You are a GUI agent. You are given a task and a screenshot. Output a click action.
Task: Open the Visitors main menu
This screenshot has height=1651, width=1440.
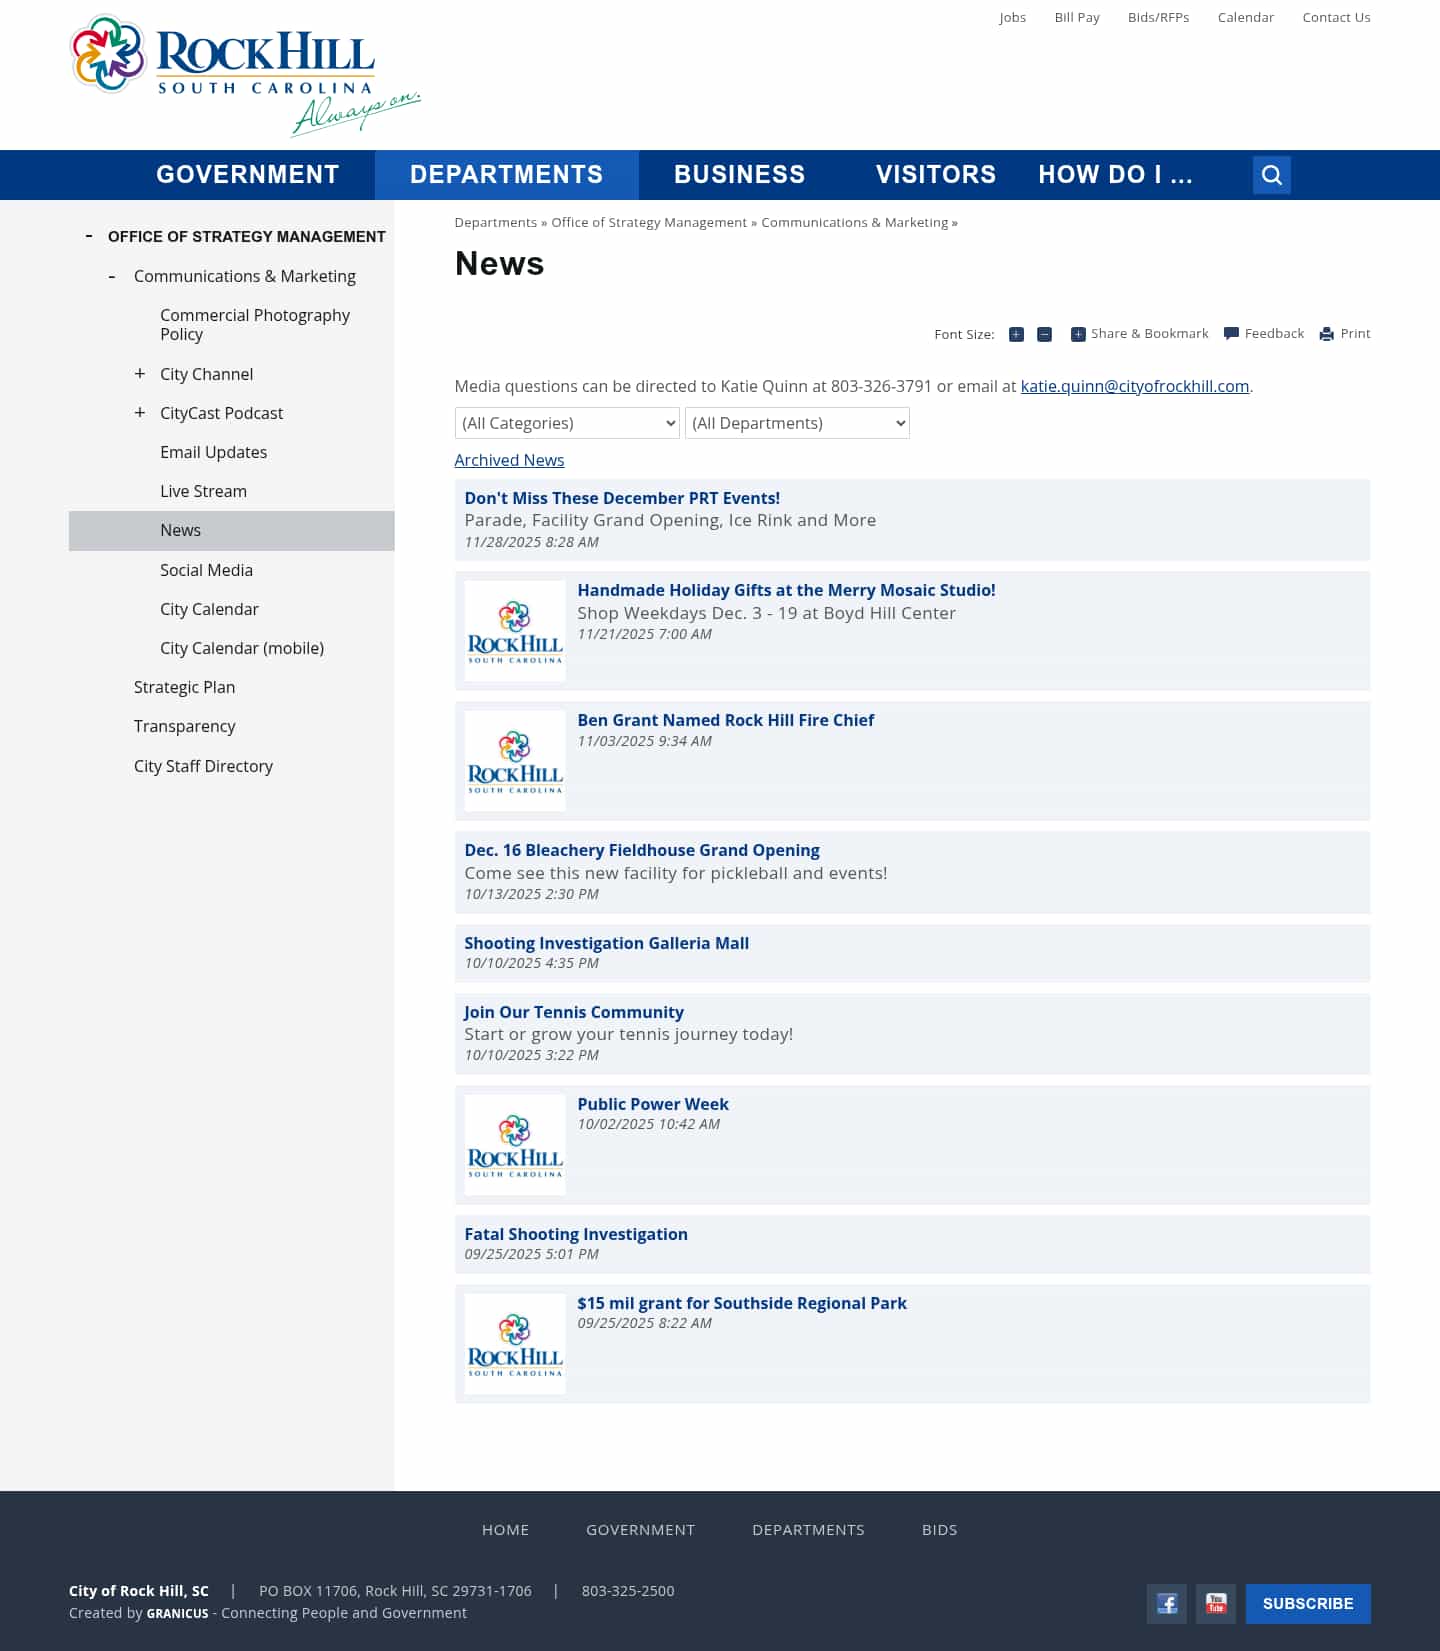936,175
